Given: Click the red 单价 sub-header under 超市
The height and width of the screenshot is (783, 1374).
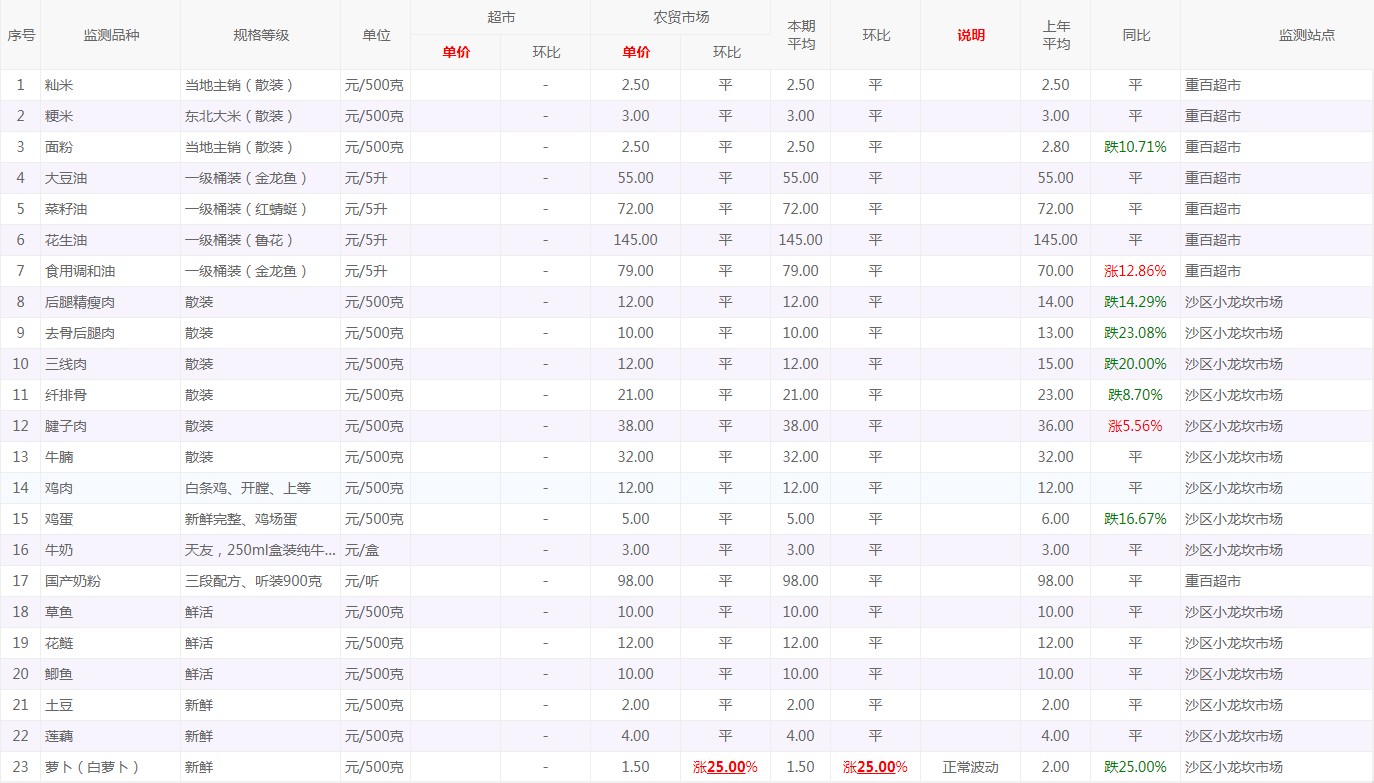Looking at the screenshot, I should (x=456, y=52).
